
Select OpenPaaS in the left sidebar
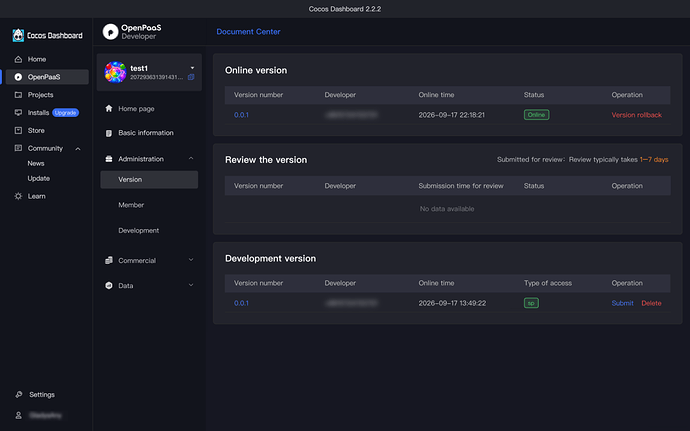(47, 77)
